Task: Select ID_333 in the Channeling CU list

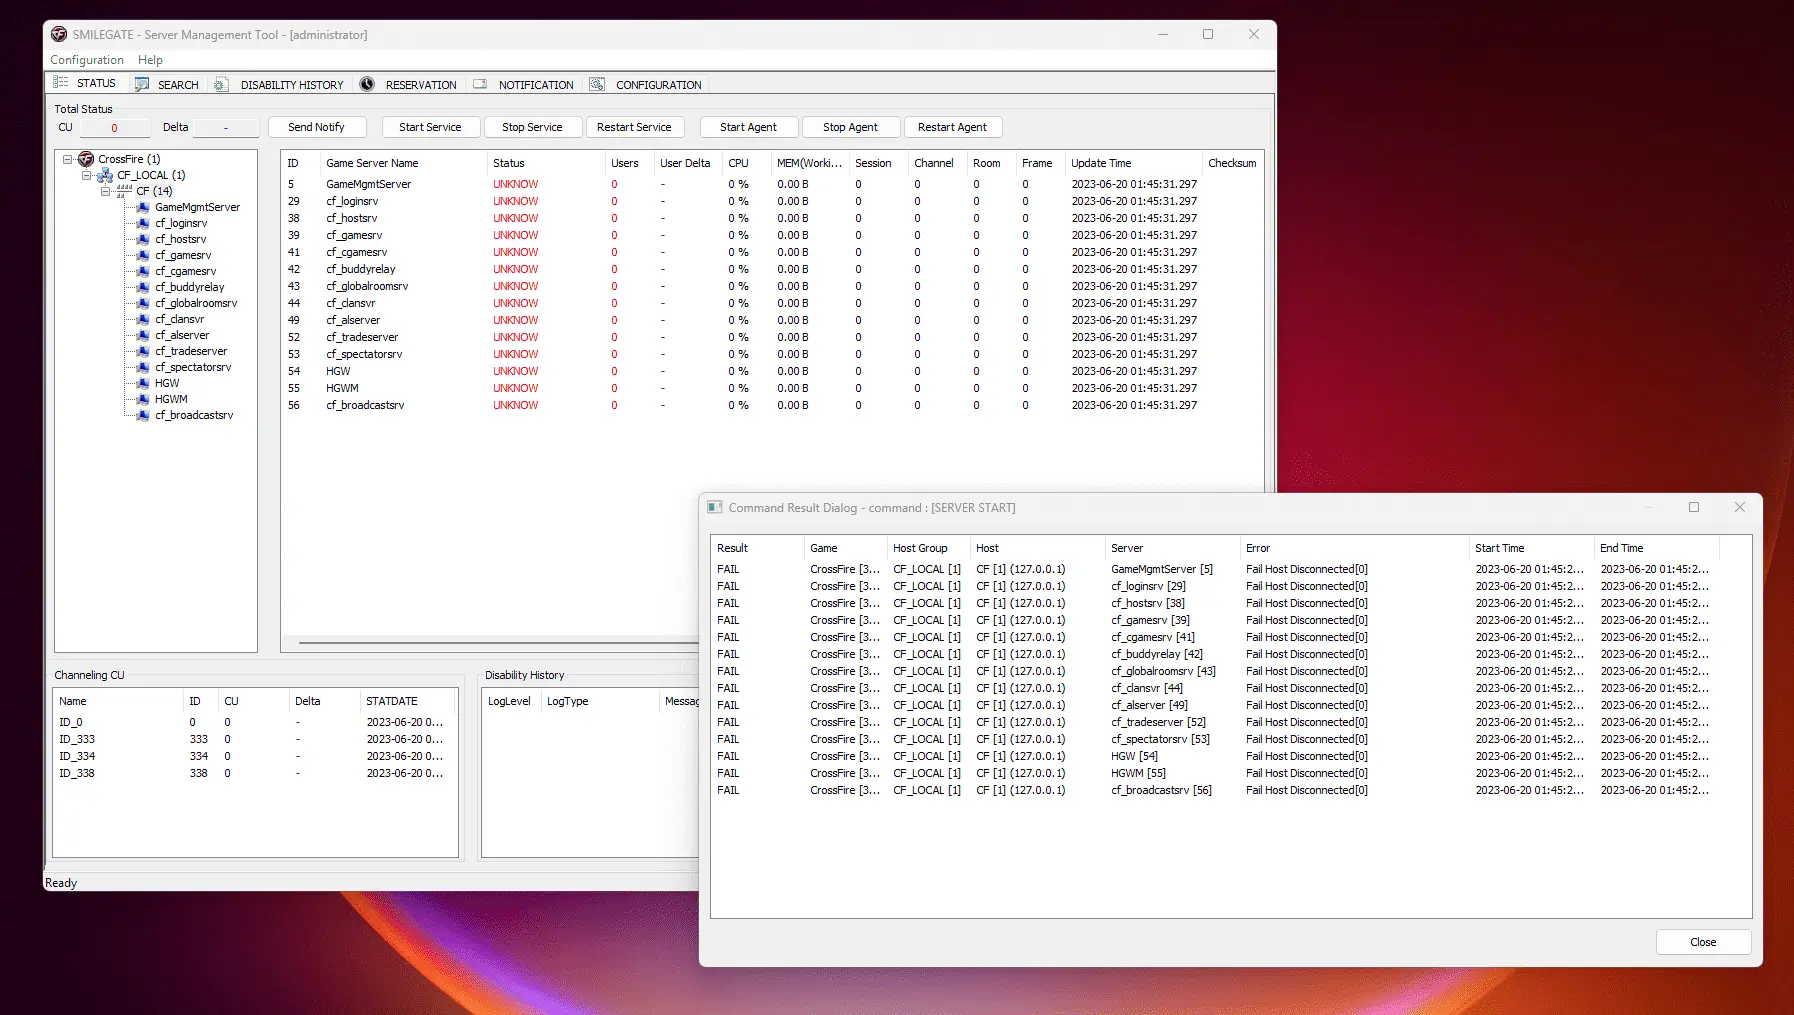Action: click(255, 739)
